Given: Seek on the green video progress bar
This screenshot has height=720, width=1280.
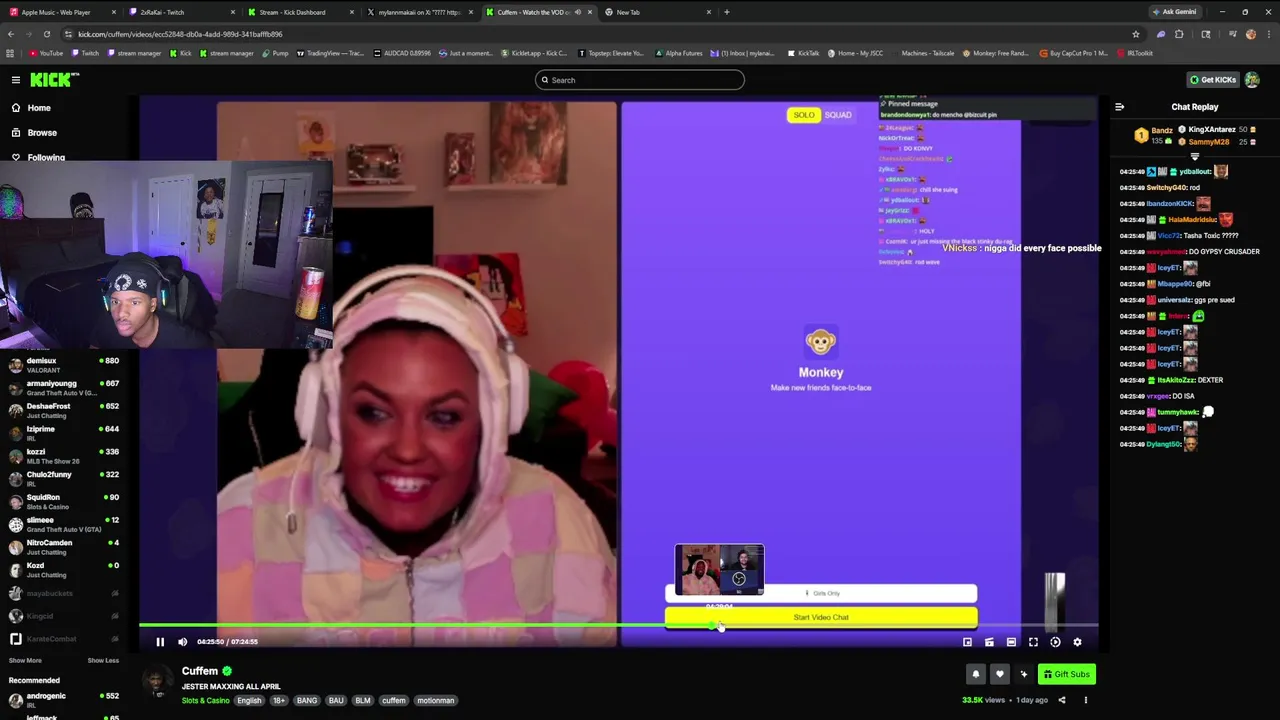Looking at the screenshot, I should [x=618, y=626].
